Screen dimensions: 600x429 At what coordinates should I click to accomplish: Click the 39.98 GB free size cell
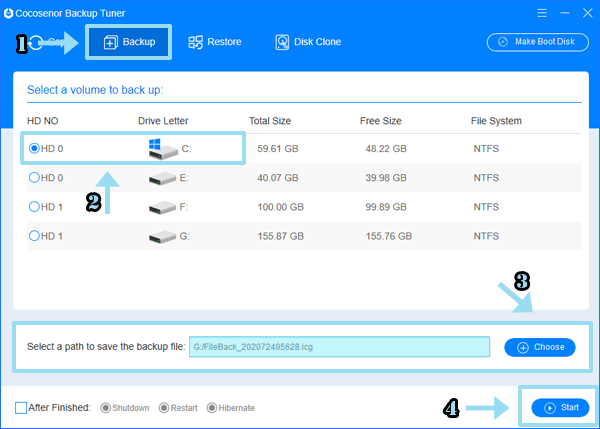[386, 178]
